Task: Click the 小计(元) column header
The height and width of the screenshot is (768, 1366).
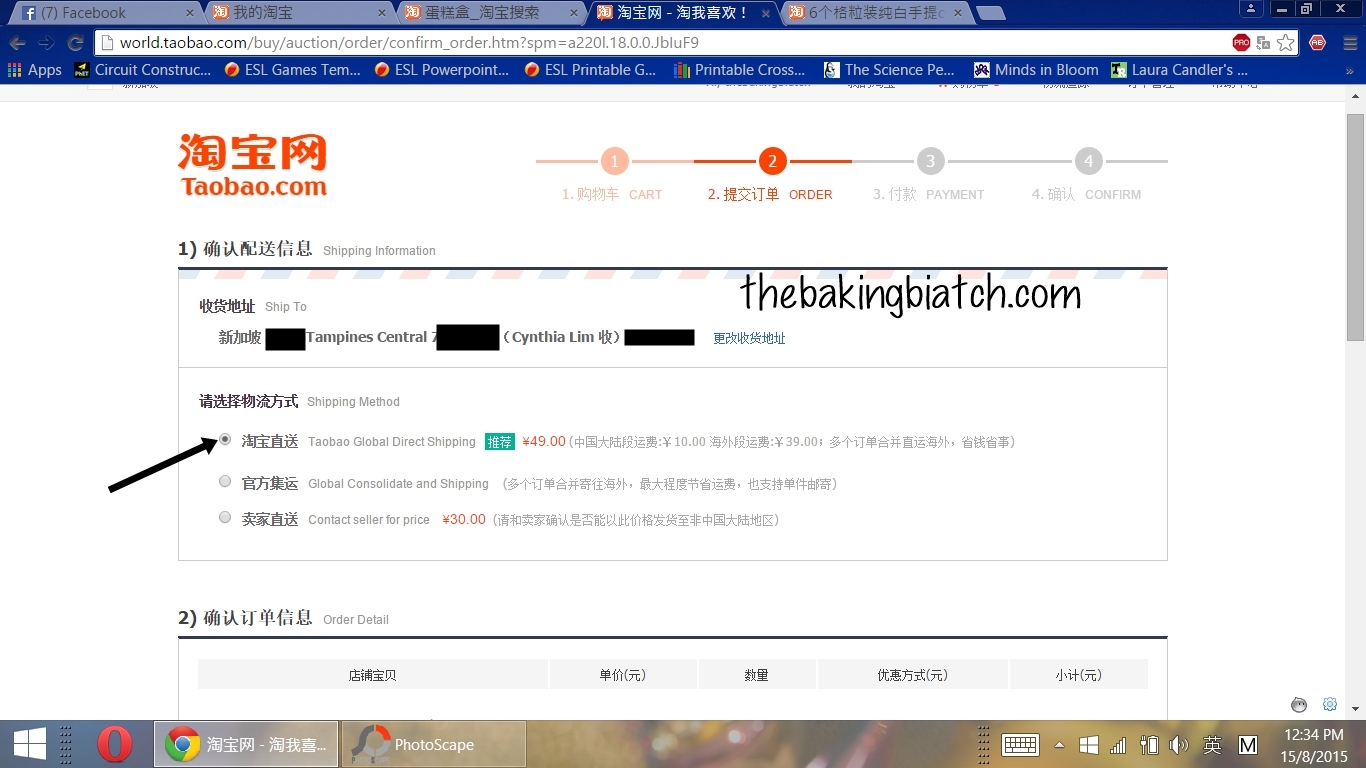Action: tap(1079, 675)
